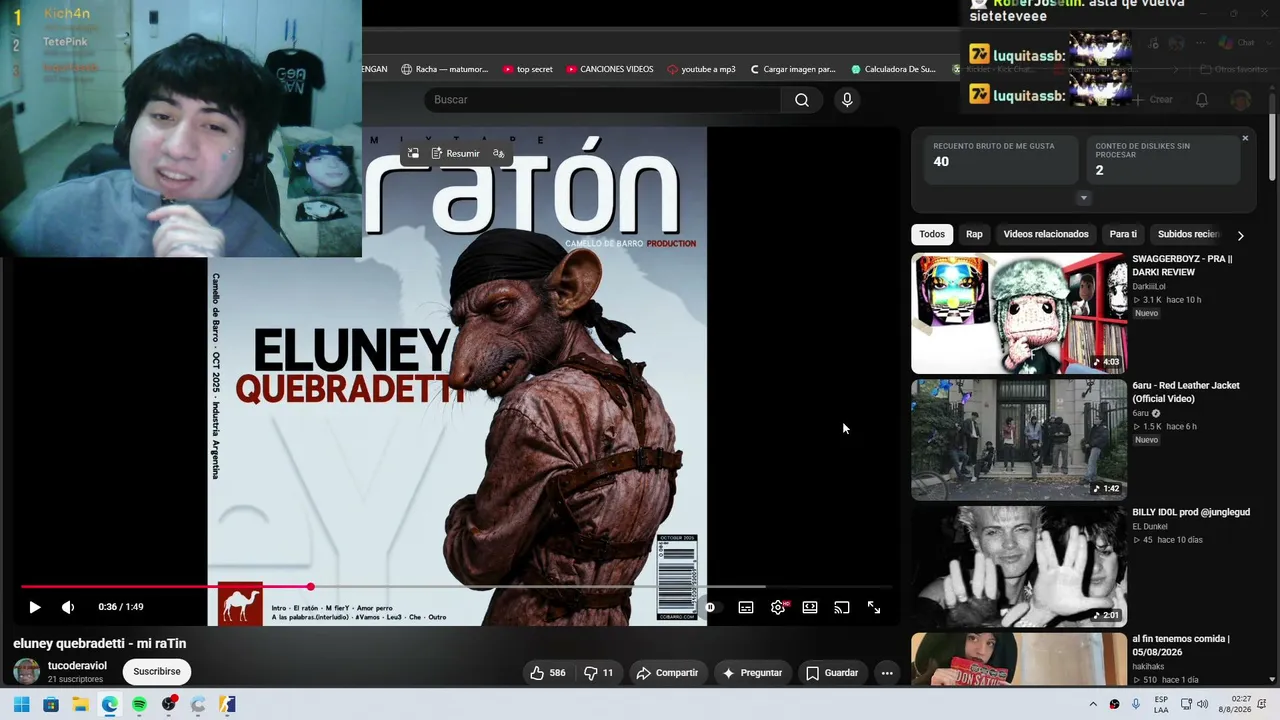The width and height of the screenshot is (1280, 720).
Task: Open the SWAGGERBOYZ - PRA video thumbnail
Action: [x=1019, y=313]
